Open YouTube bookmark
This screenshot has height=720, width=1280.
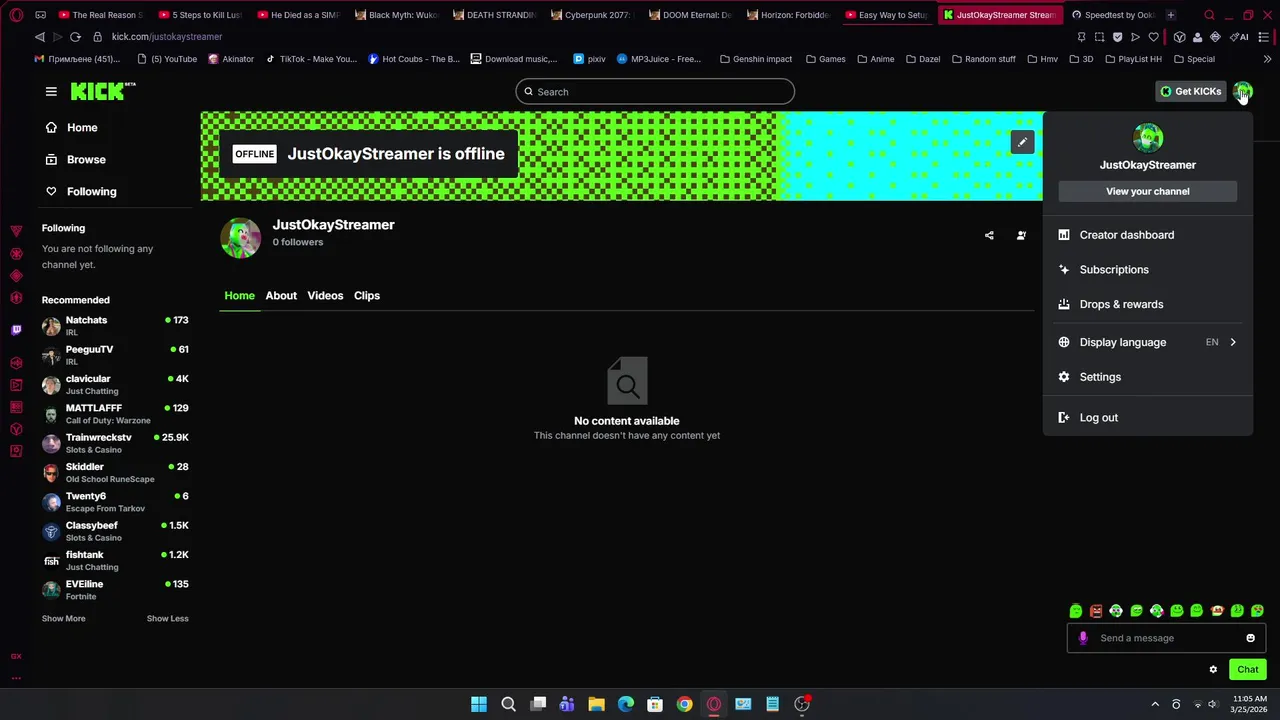pos(168,59)
